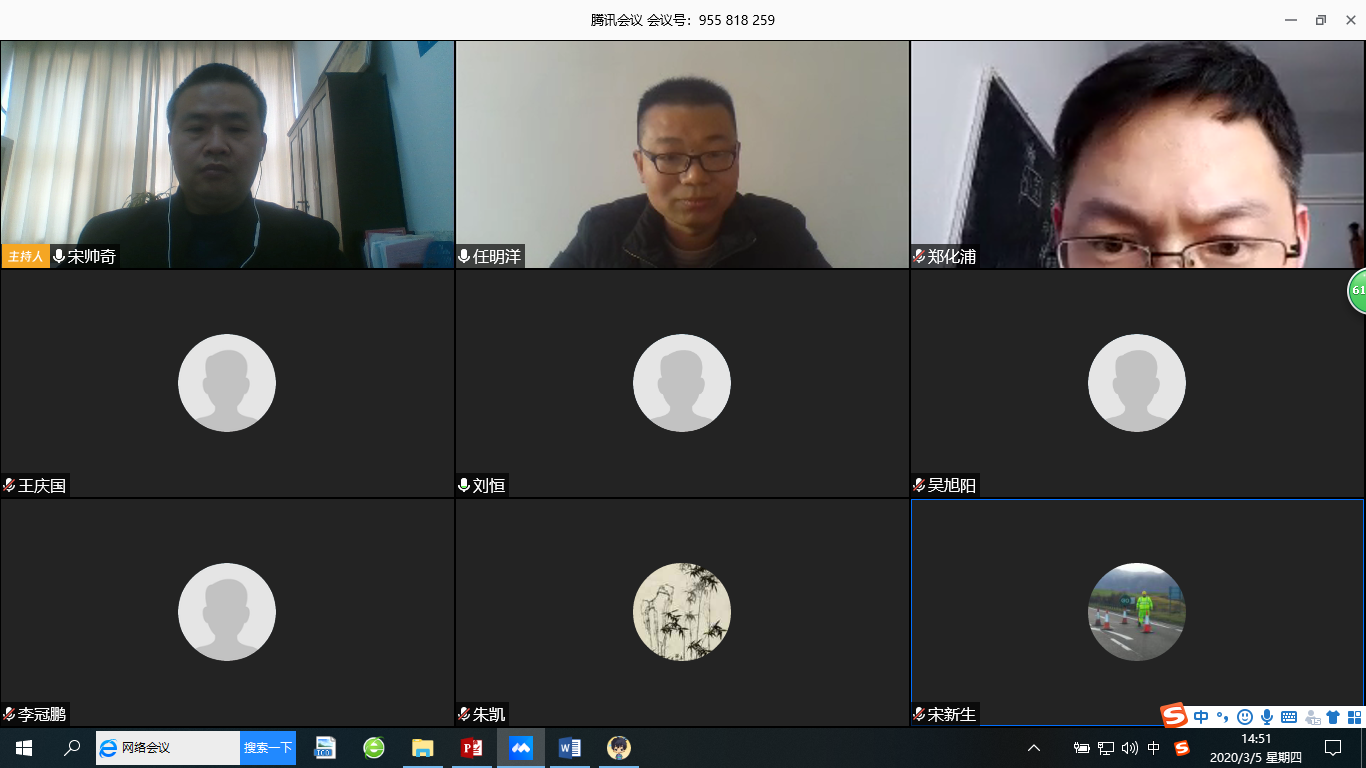Screen dimensions: 1366x768
Task: Open the system volume speaker control
Action: click(1130, 747)
